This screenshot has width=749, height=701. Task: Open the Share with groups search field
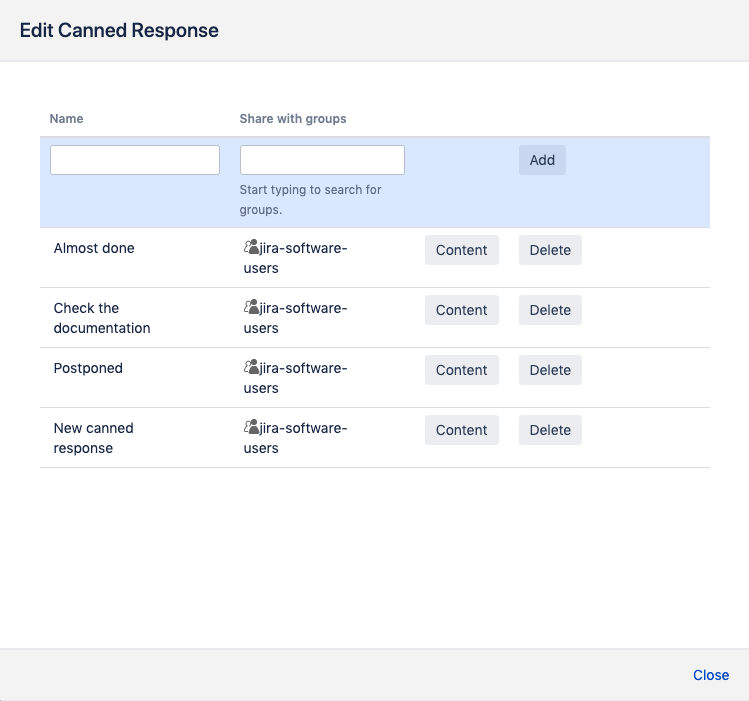[x=322, y=160]
